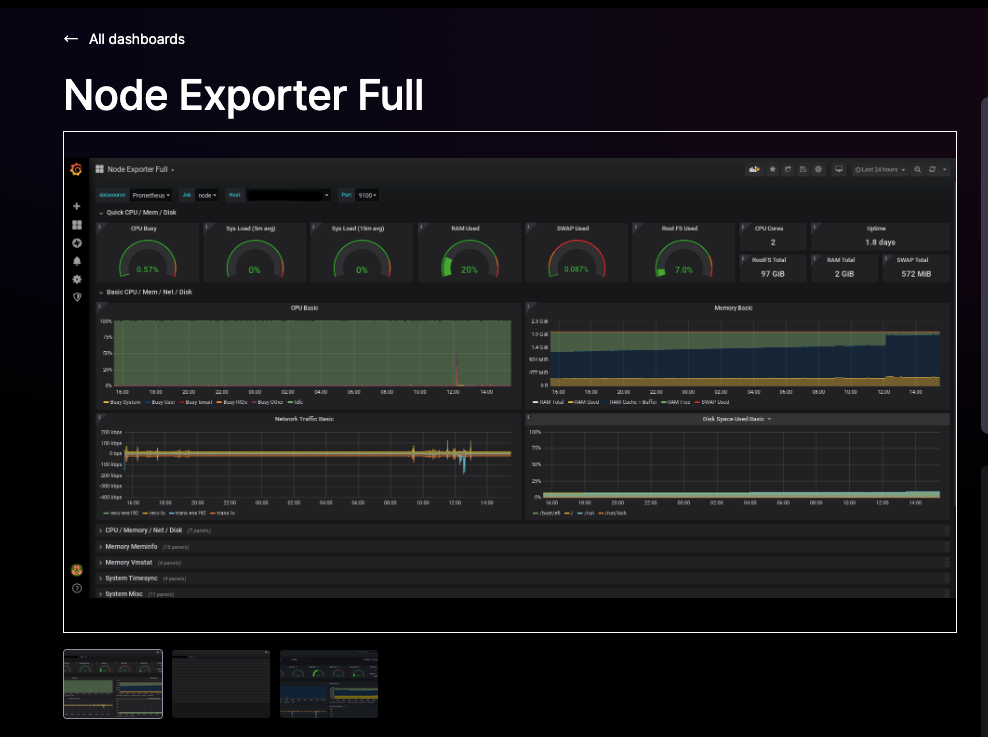Open the Configuration gear icon in sidebar
The image size is (988, 737).
[x=77, y=279]
